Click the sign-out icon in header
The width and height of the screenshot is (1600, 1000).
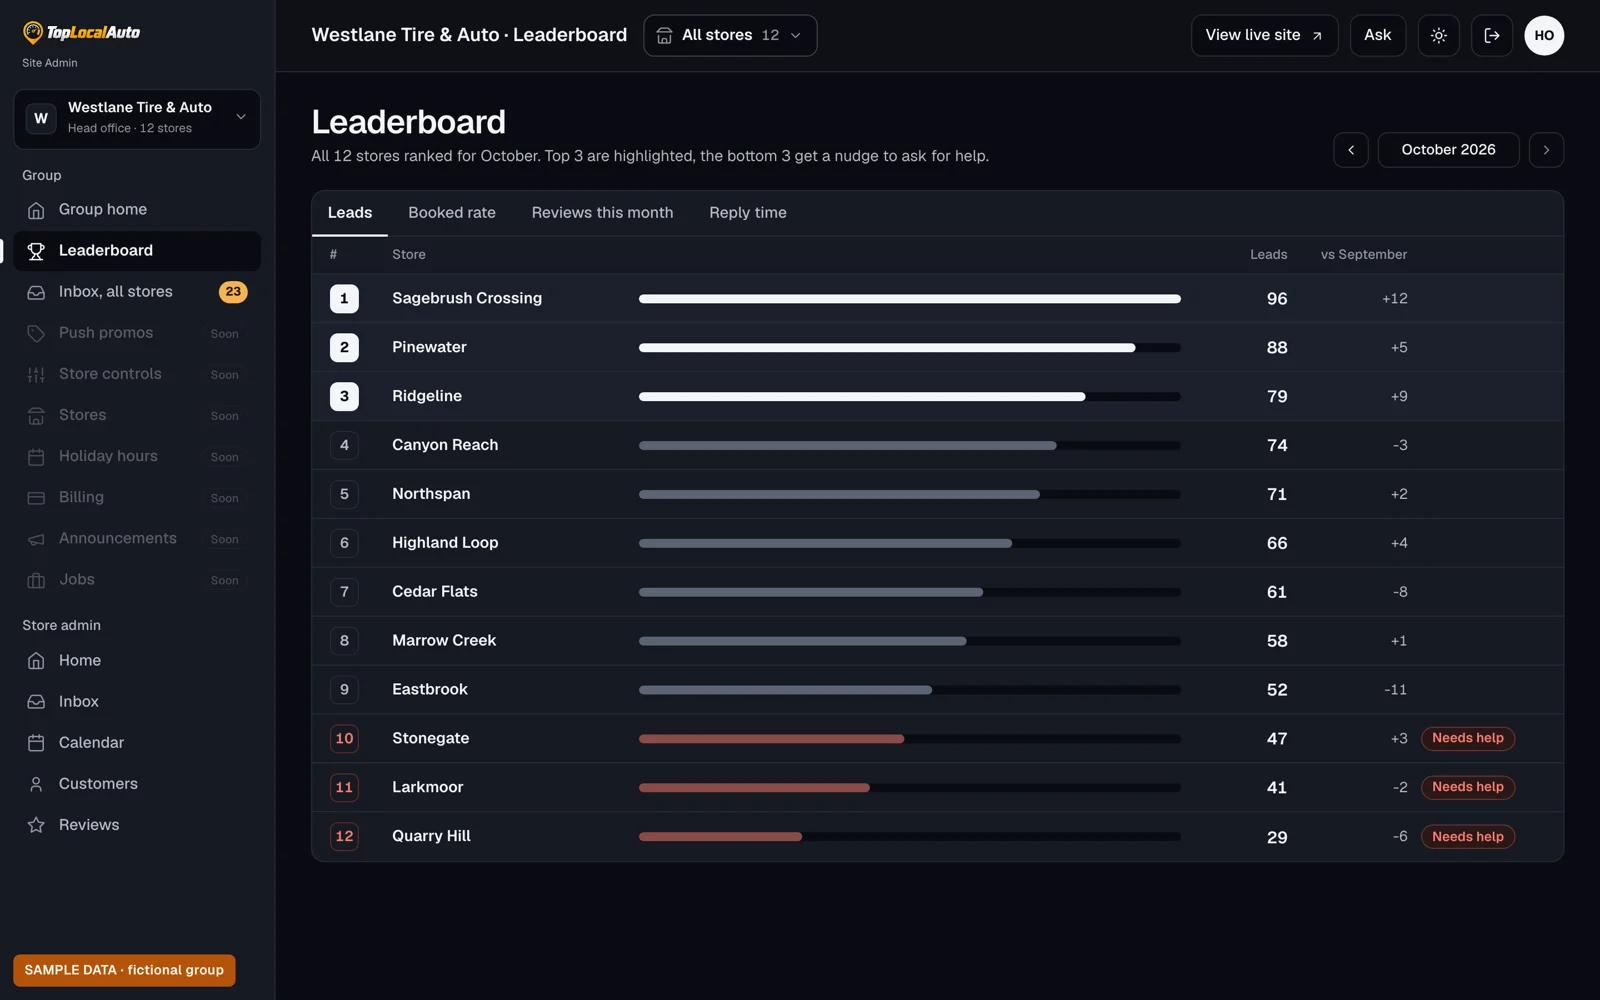click(x=1492, y=36)
